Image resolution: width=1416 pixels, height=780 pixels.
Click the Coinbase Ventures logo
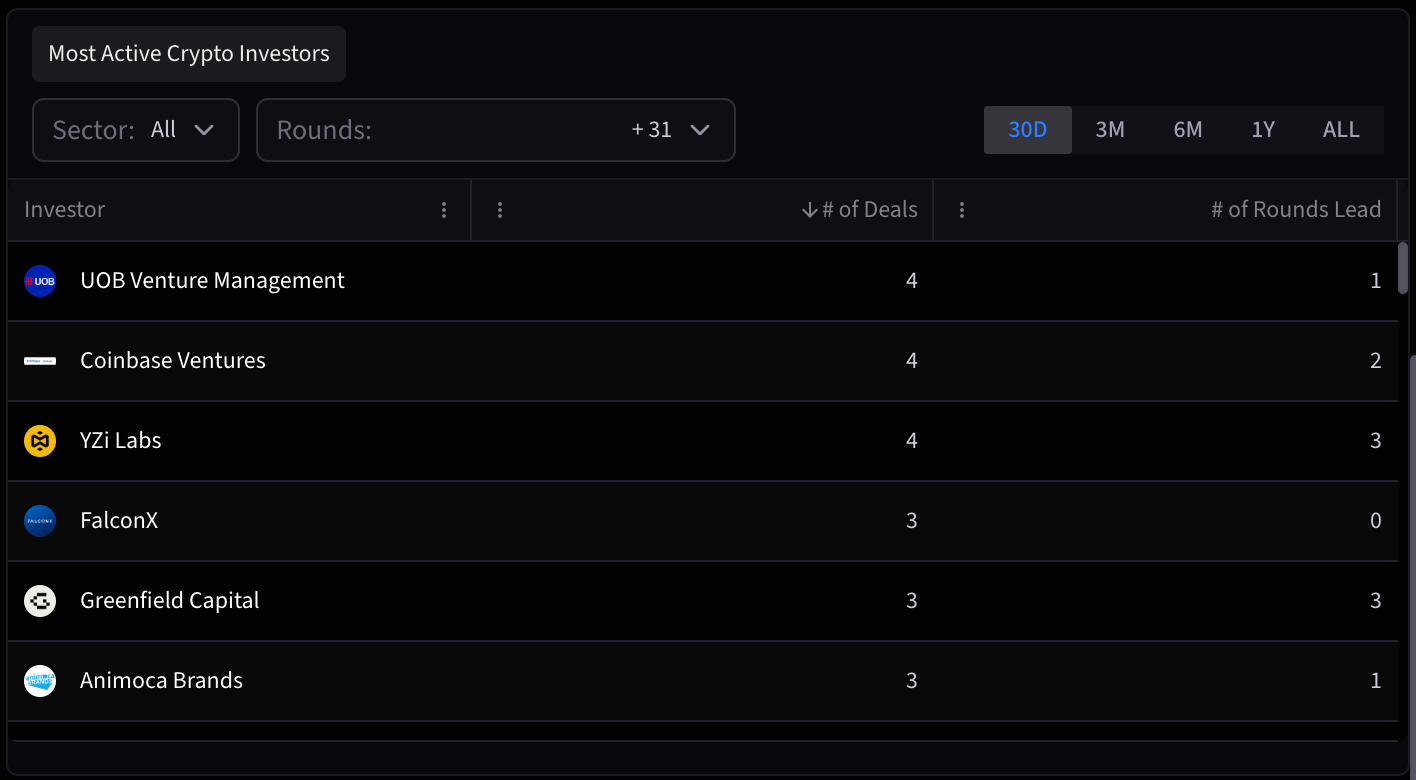click(x=40, y=361)
